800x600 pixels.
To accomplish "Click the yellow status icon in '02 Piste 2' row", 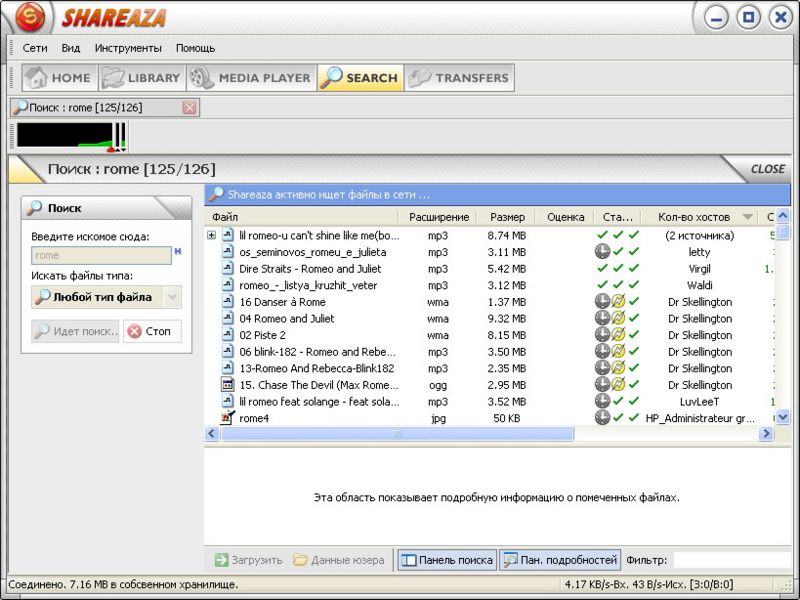I will pos(618,335).
